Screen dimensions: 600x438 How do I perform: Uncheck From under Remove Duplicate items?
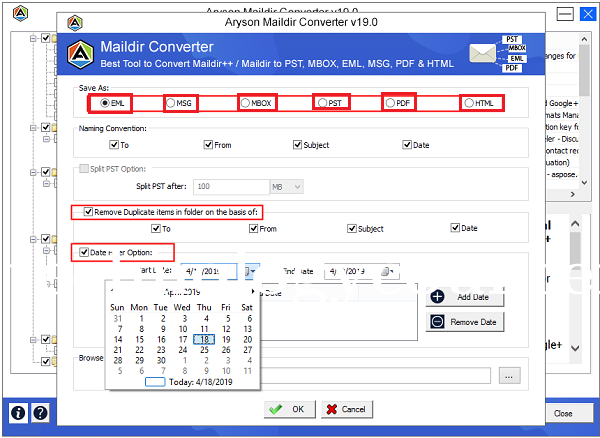253,228
